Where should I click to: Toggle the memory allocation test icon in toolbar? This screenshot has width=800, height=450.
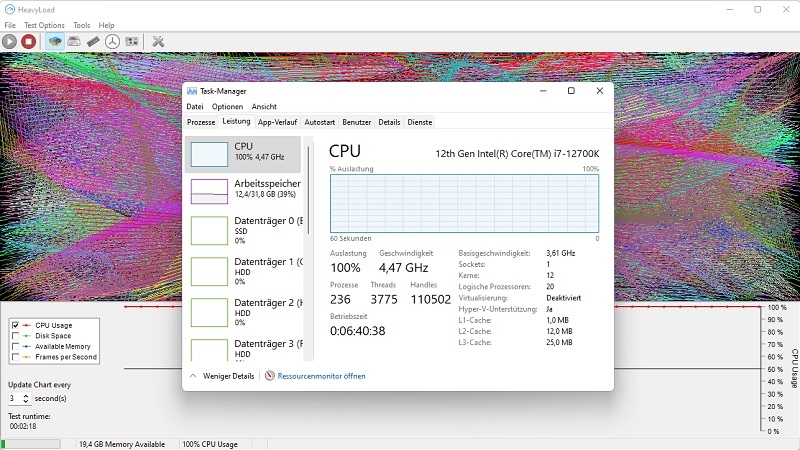[x=93, y=41]
